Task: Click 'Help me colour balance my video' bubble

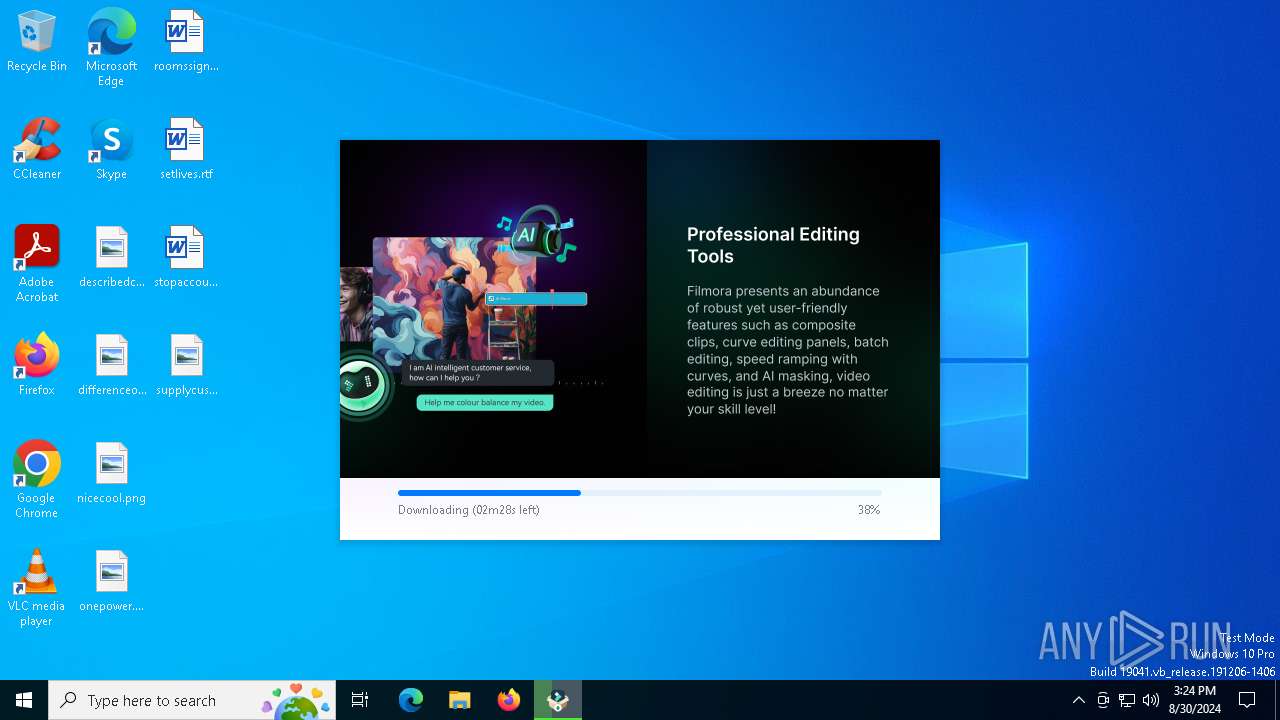Action: coord(485,403)
